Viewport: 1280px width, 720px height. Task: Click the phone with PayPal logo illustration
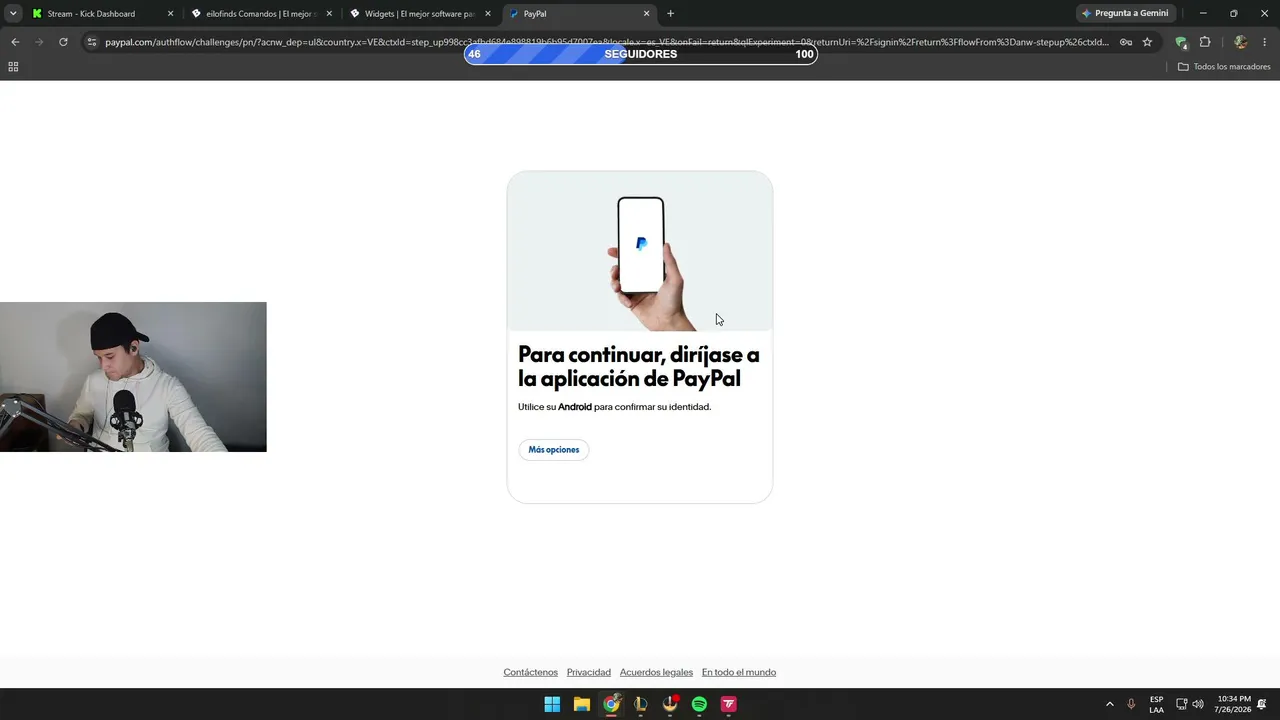(x=640, y=251)
